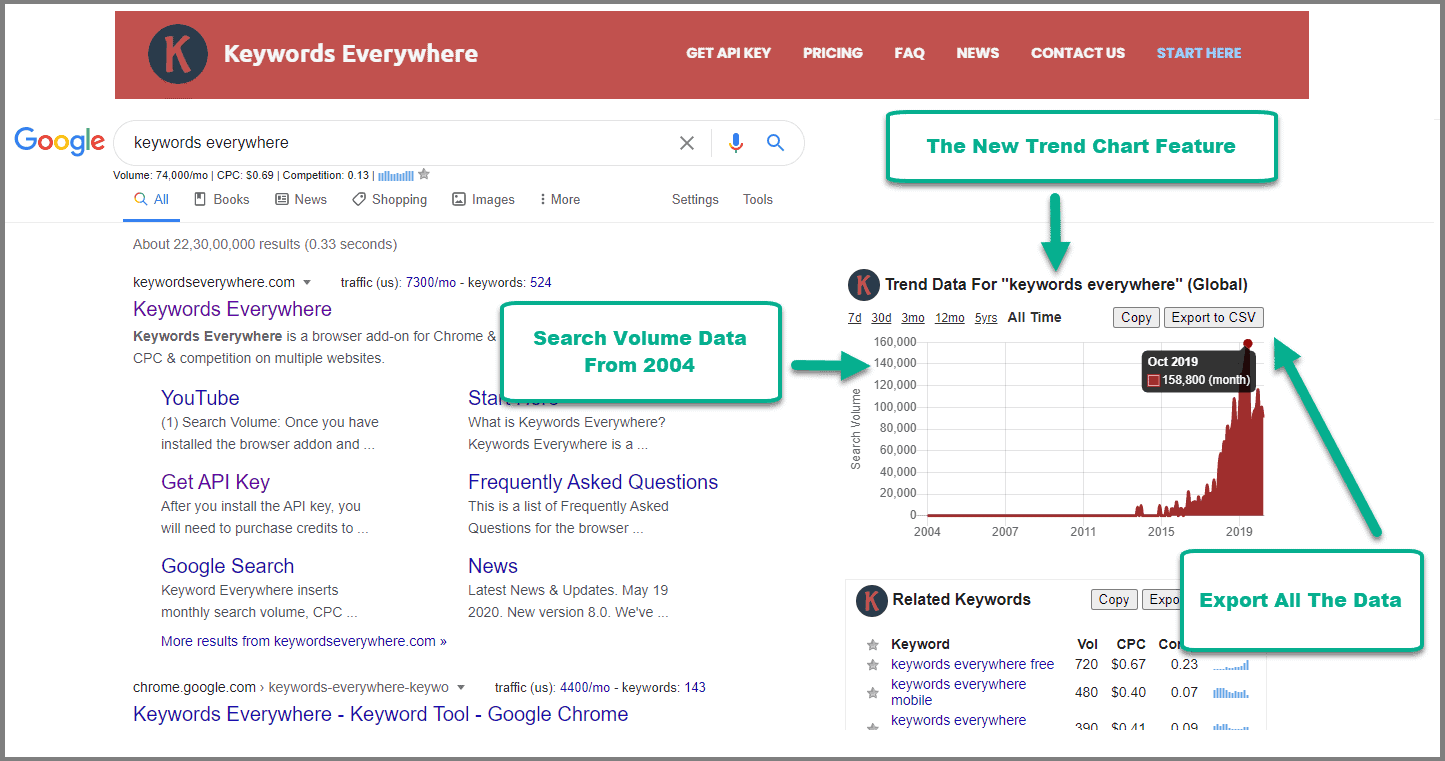Click the Oct 2019 peak data point on chart
Viewport: 1445px width, 761px height.
tap(1247, 344)
